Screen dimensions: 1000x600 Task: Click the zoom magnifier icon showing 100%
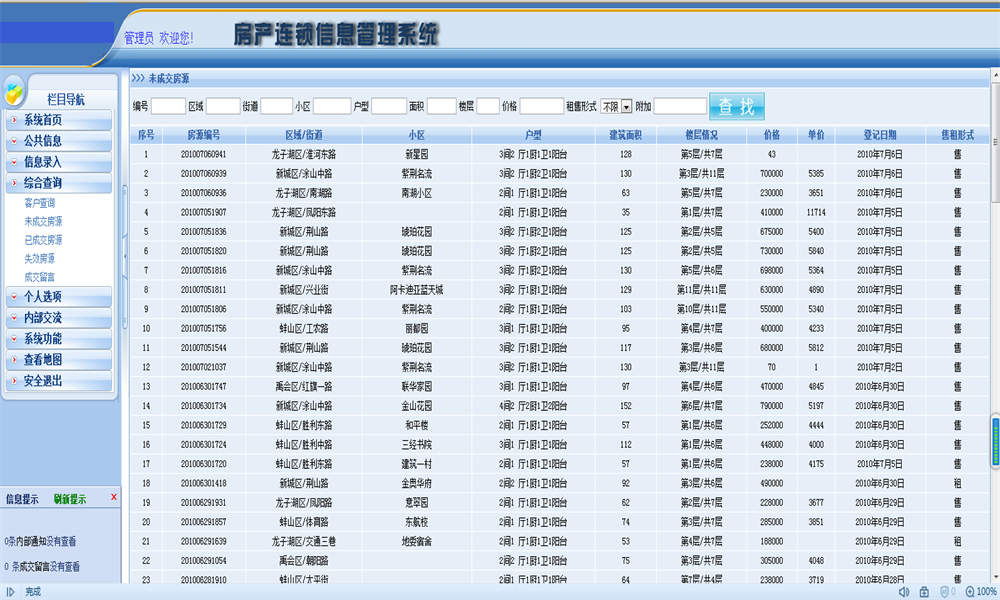tap(968, 592)
